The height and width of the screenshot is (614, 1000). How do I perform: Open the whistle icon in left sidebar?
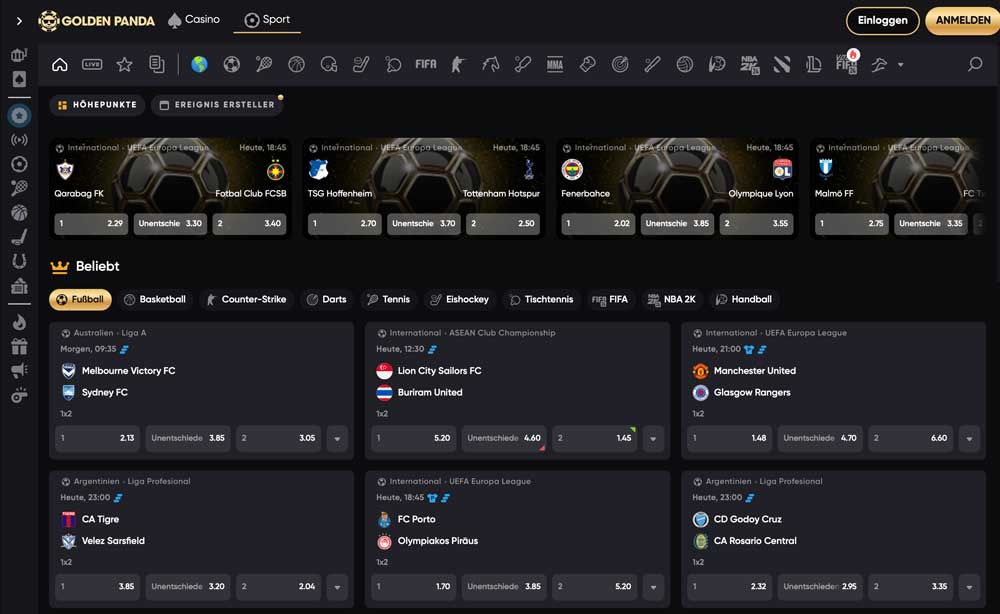pyautogui.click(x=19, y=395)
